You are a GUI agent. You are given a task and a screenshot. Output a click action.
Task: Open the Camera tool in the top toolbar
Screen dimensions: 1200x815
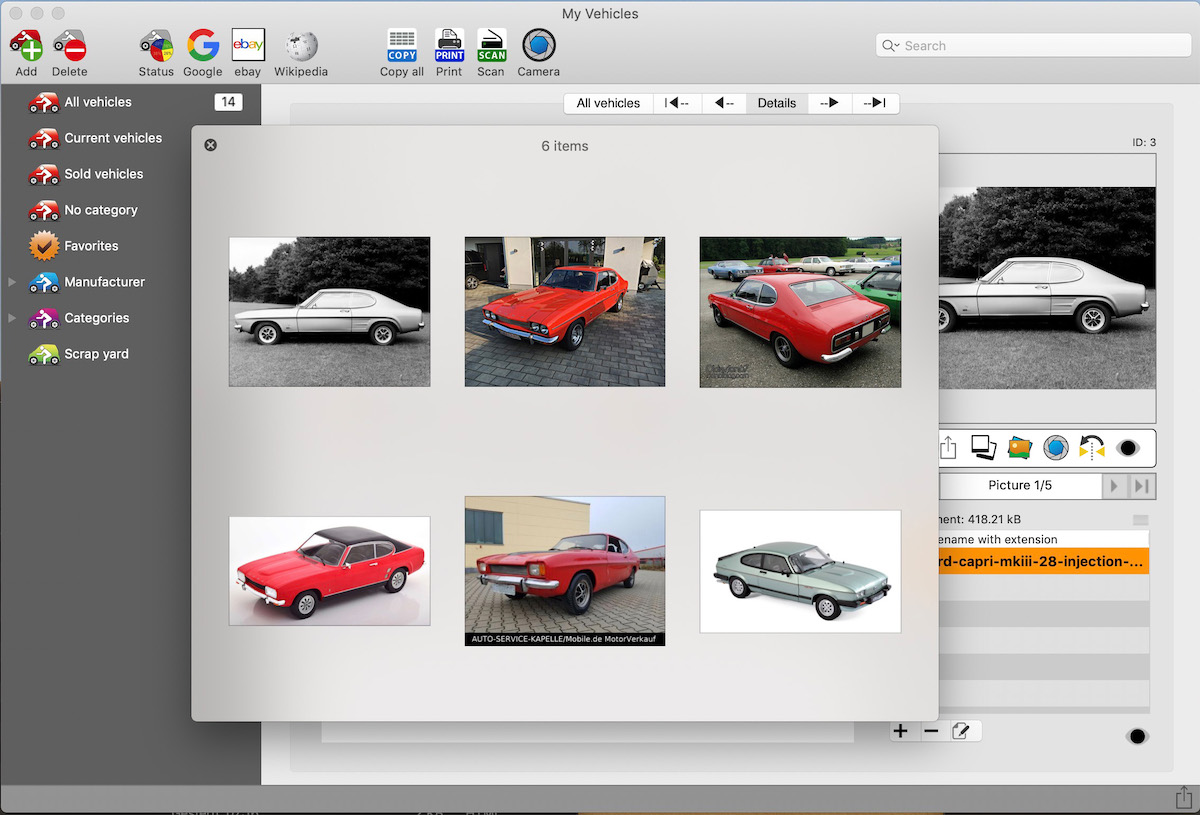pos(539,46)
